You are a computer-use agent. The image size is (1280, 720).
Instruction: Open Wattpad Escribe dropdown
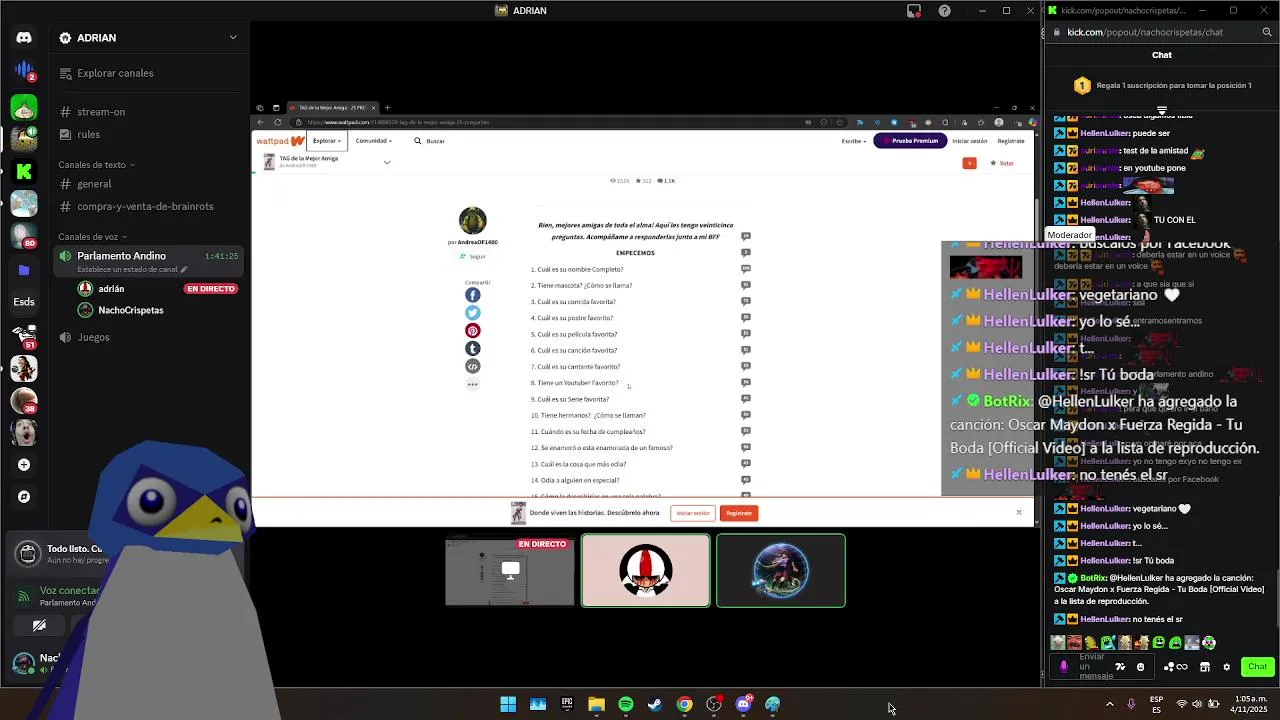point(853,141)
